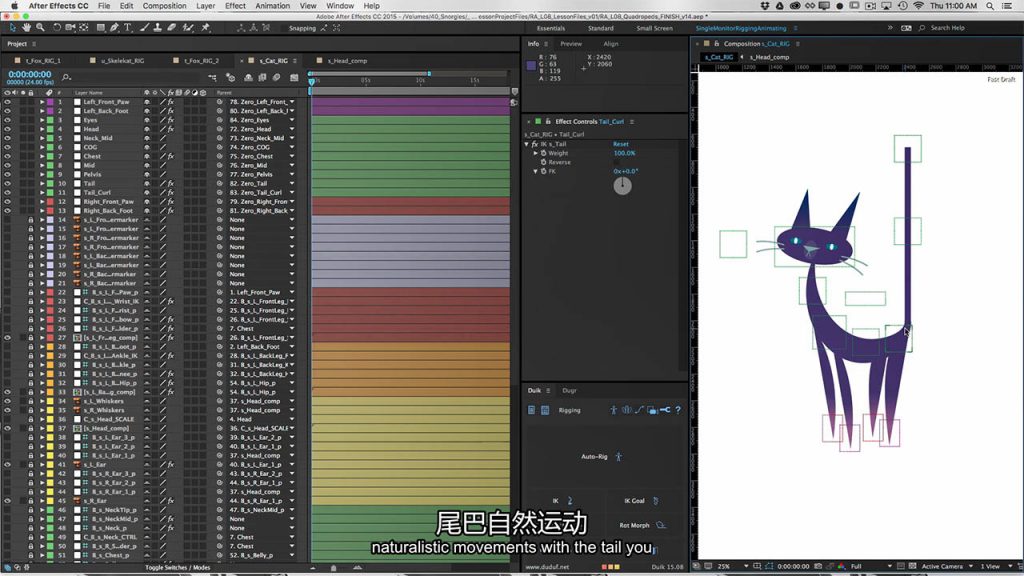1024x576 pixels.
Task: Switch to the s_Head_comp timeline tab
Action: (347, 61)
